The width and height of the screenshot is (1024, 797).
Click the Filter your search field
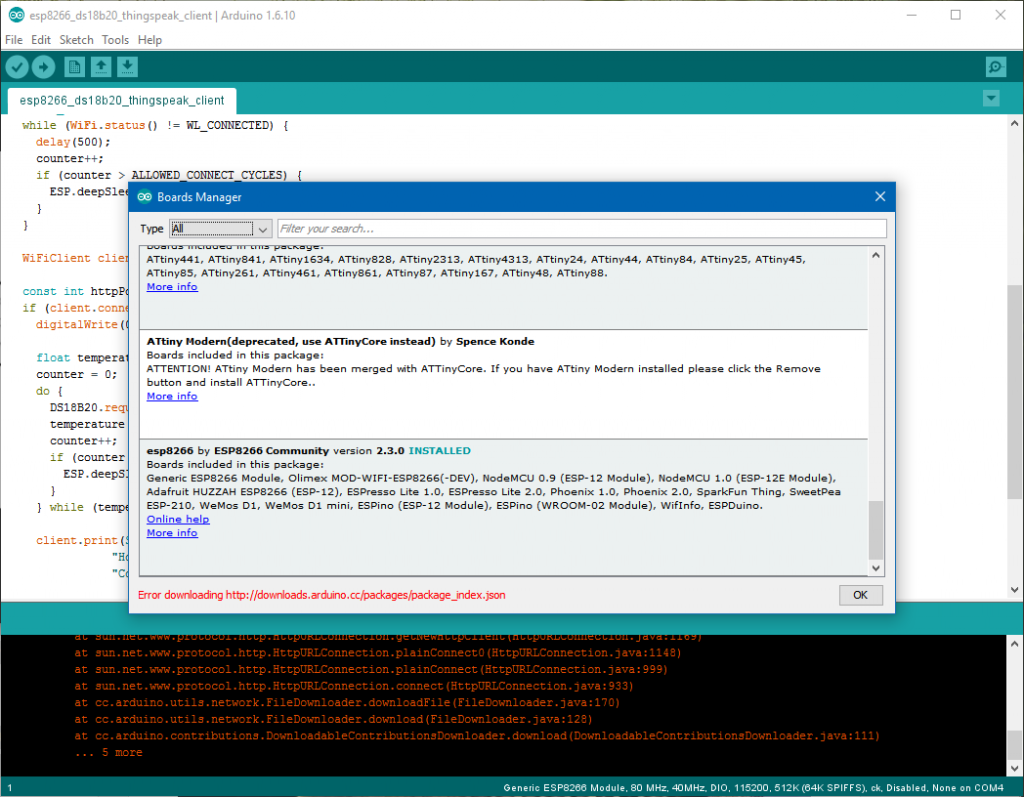581,229
